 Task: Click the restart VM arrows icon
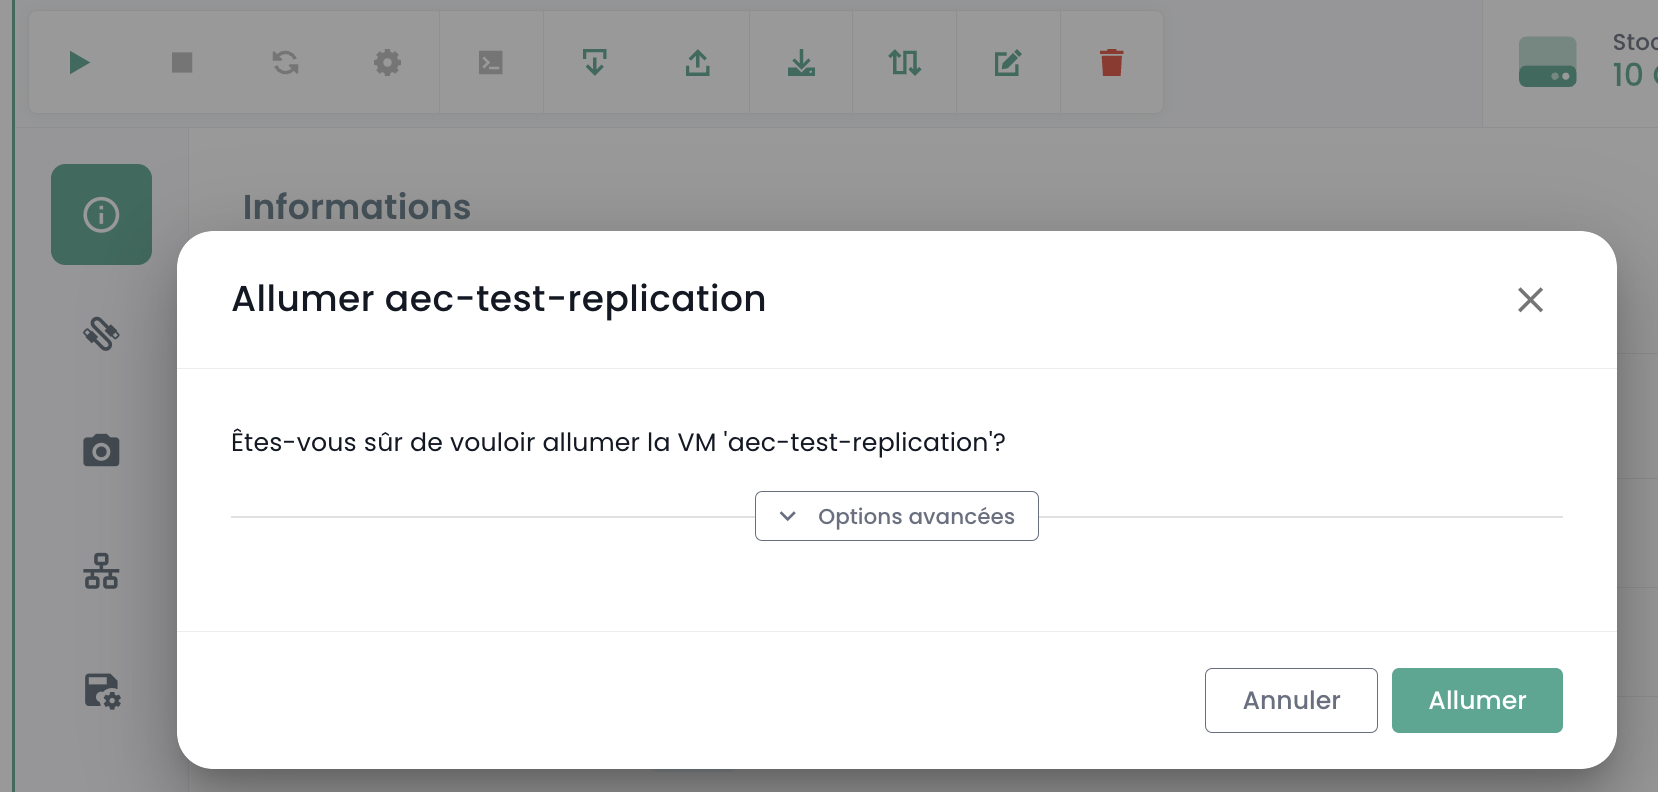tap(286, 63)
